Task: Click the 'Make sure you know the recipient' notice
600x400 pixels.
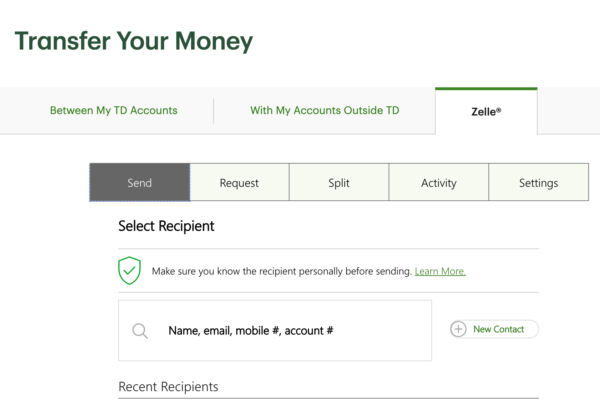Action: pos(281,271)
